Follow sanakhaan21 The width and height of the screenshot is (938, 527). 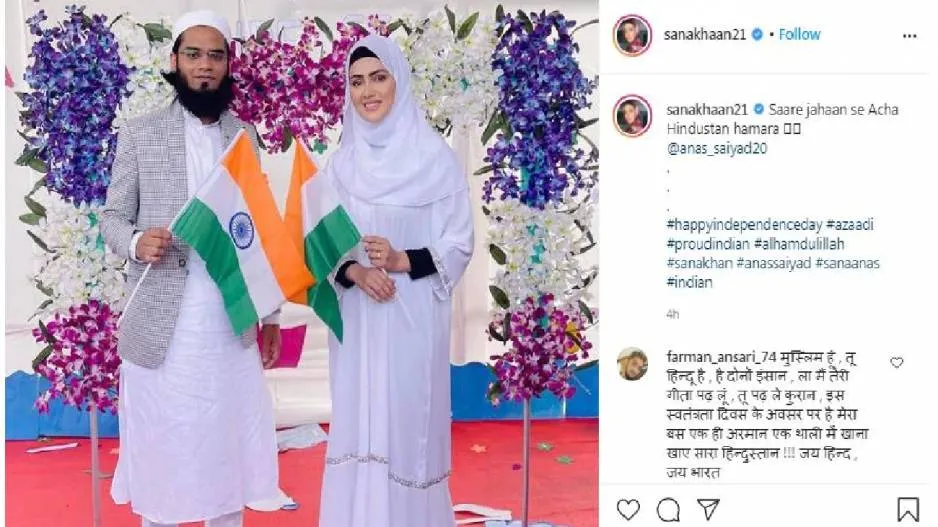[799, 35]
